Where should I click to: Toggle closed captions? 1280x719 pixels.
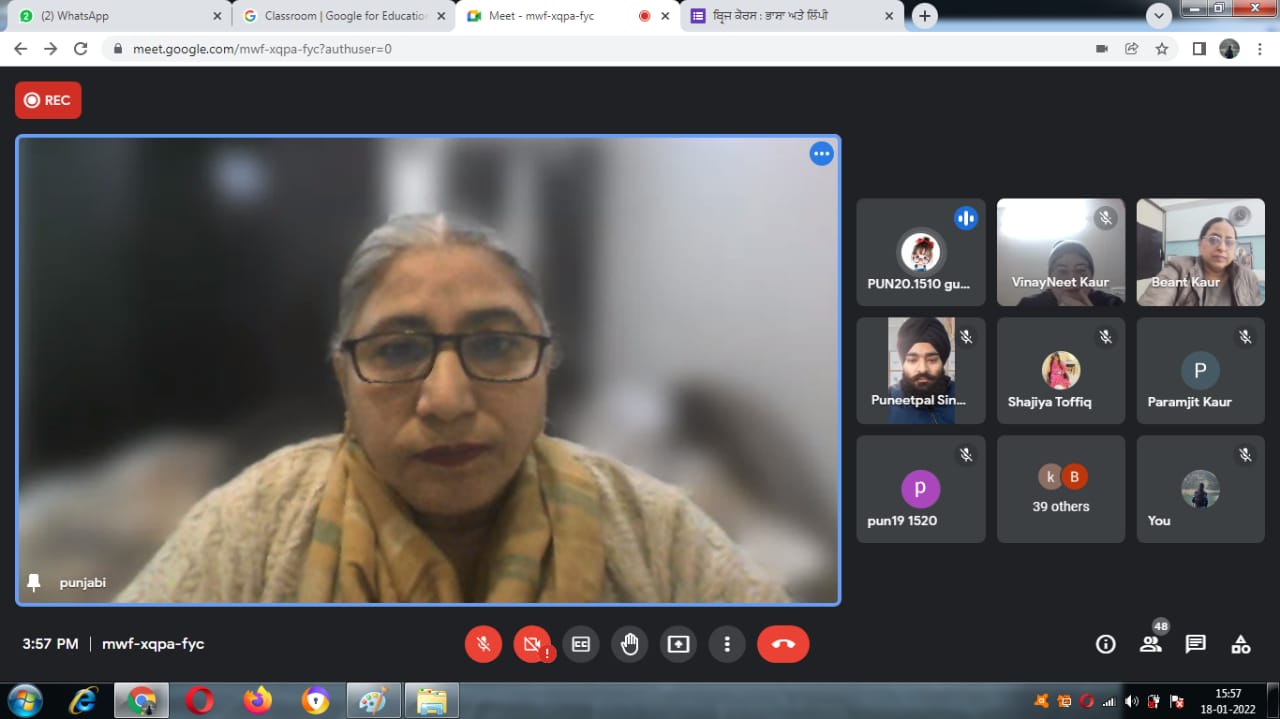tap(580, 644)
